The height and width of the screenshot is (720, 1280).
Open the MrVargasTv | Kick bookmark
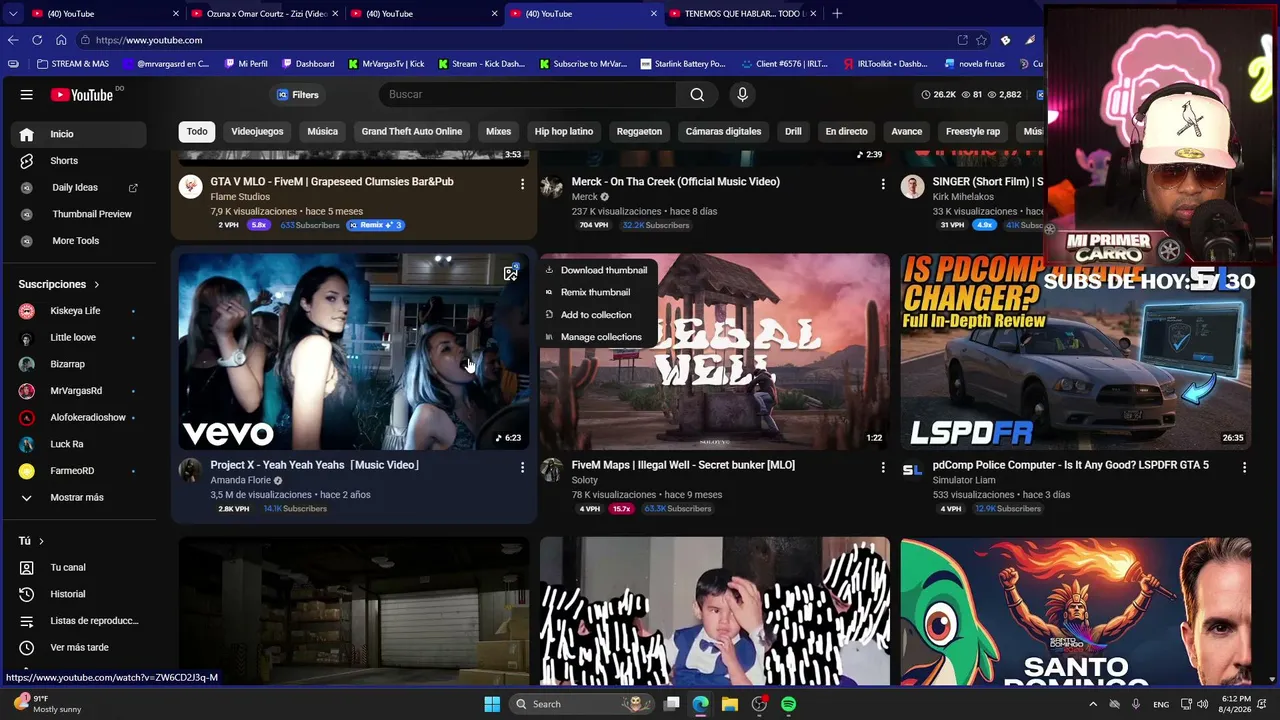(x=386, y=64)
